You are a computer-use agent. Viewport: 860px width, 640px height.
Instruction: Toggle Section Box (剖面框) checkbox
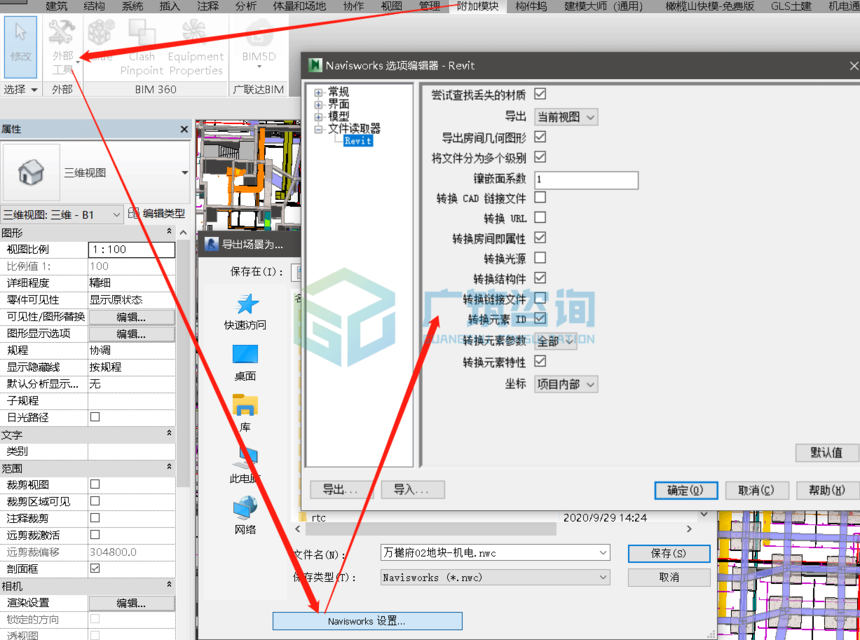pyautogui.click(x=95, y=568)
